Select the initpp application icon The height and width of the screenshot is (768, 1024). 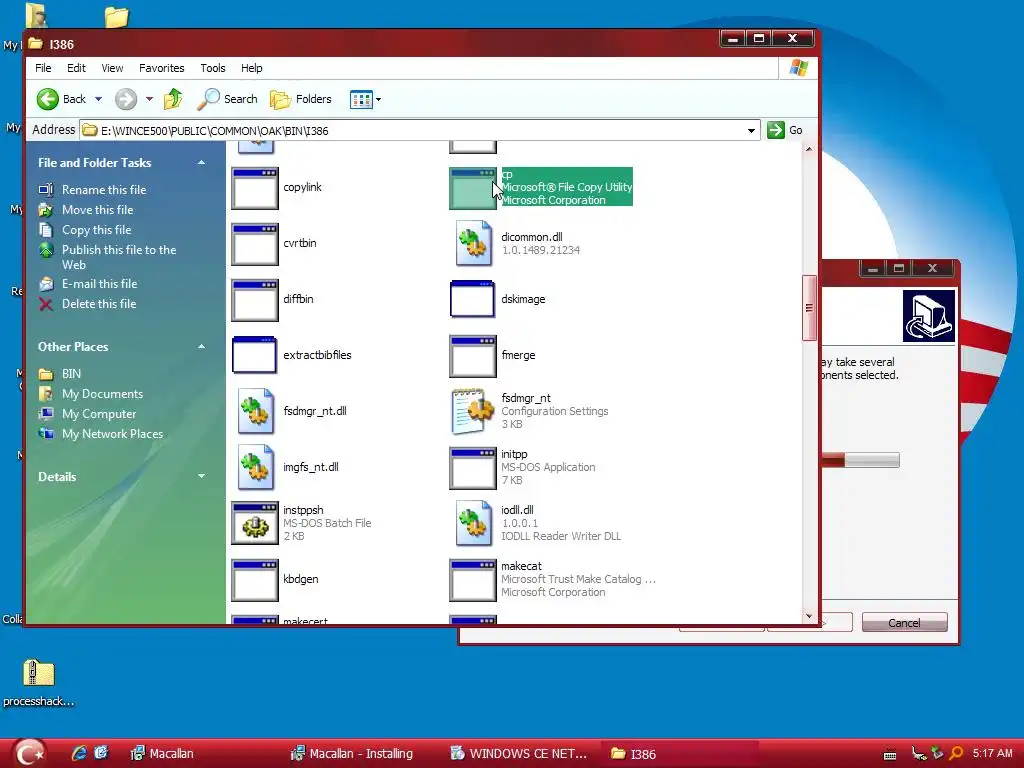(x=473, y=468)
